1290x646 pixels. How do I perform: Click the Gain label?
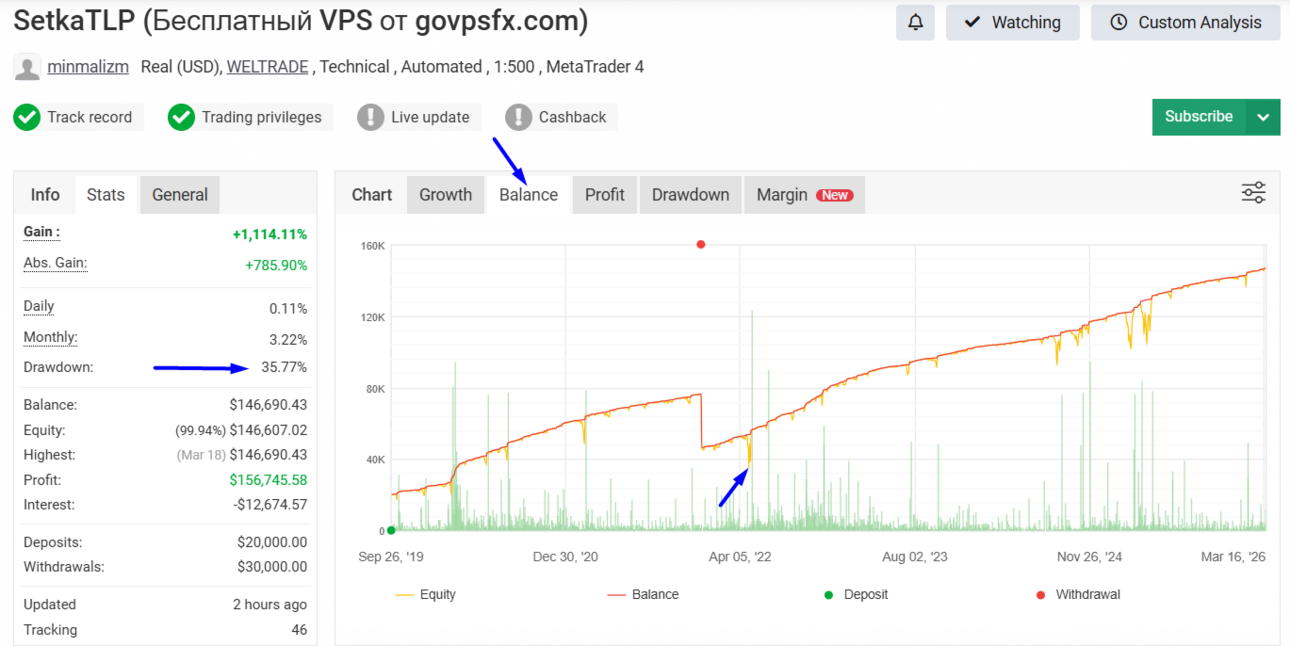pyautogui.click(x=42, y=232)
